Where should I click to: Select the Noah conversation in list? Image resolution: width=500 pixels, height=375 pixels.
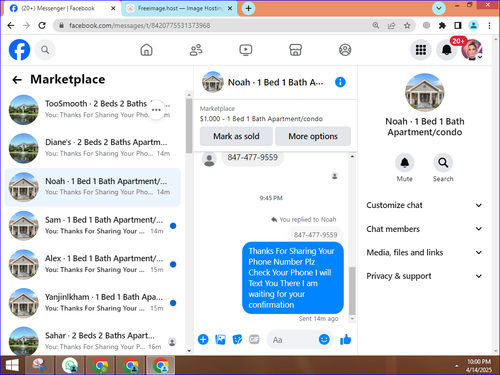pos(93,187)
